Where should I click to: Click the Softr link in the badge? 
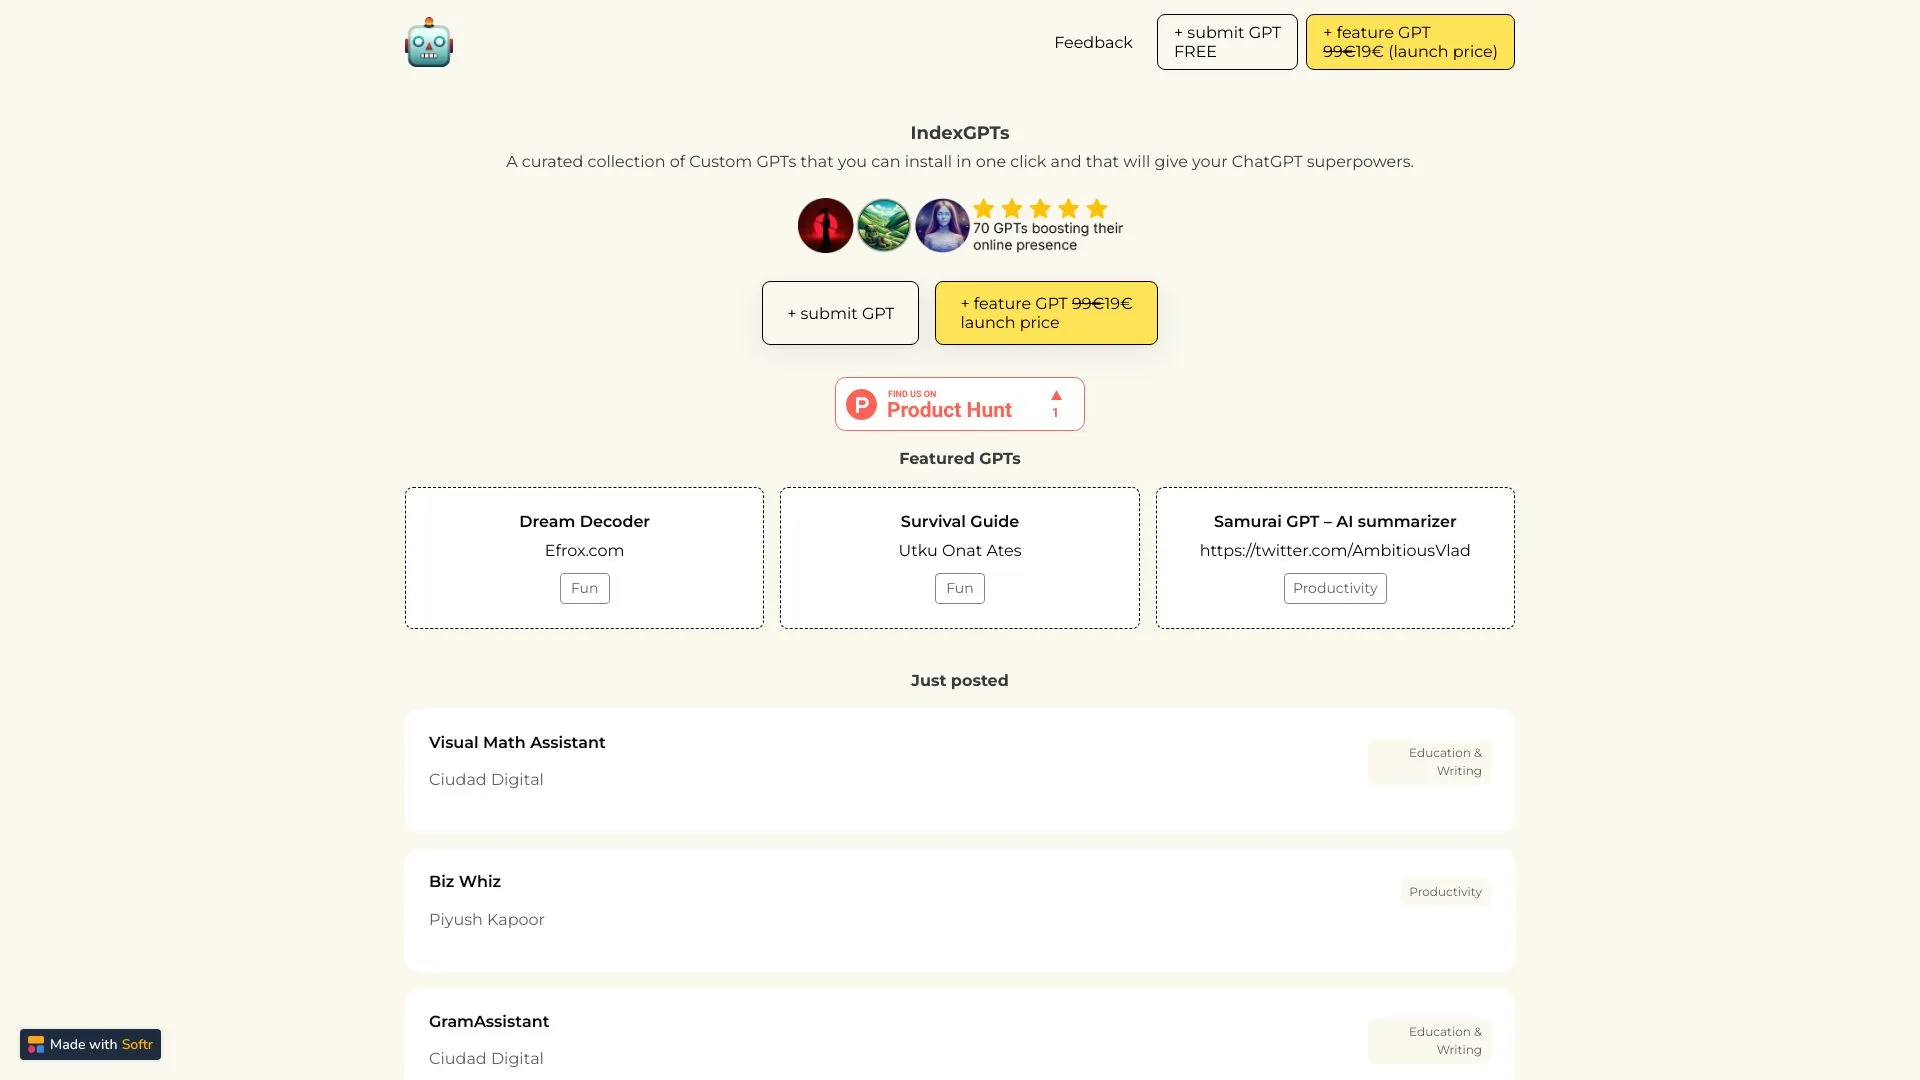point(137,1044)
